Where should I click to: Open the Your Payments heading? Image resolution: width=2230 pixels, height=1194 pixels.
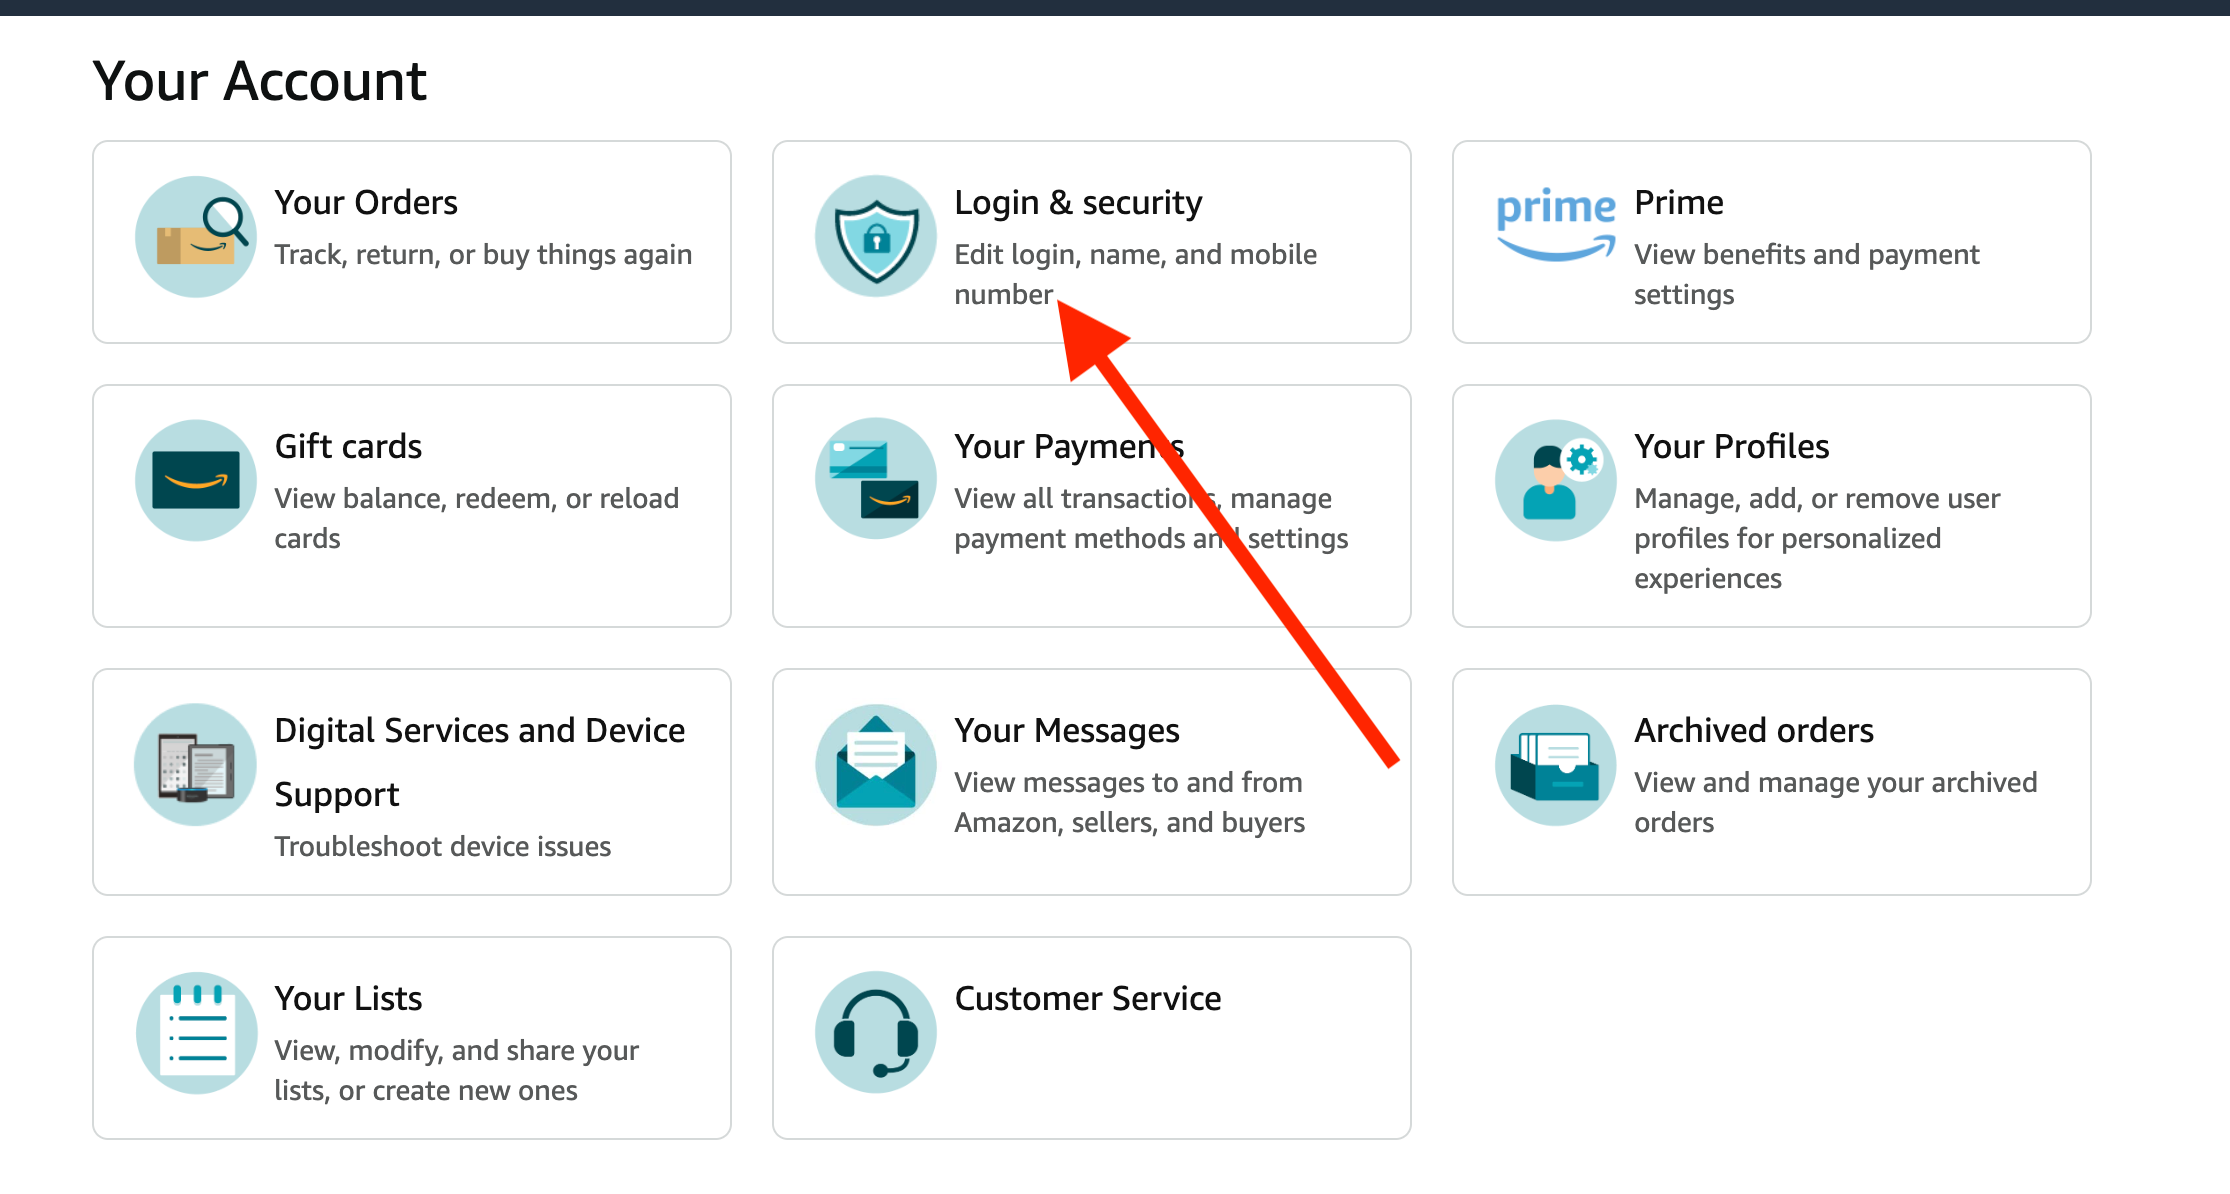(1069, 446)
